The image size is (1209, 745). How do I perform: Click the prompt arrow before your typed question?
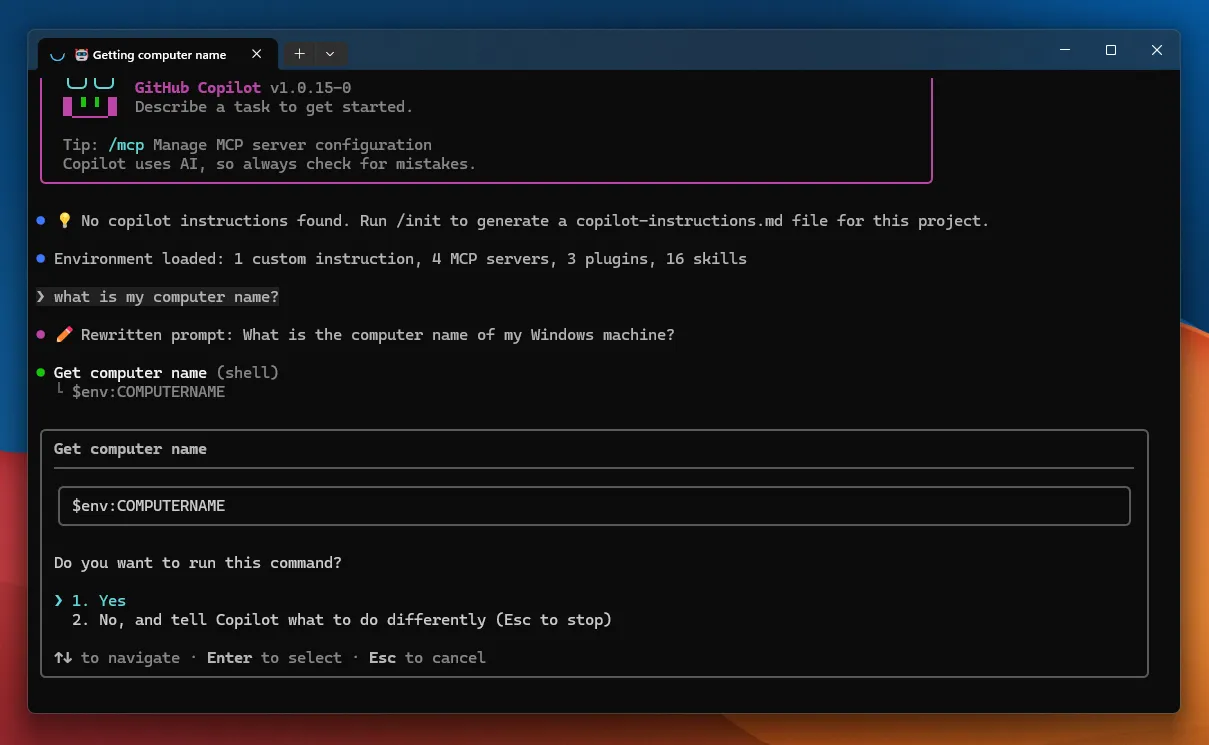click(x=40, y=296)
